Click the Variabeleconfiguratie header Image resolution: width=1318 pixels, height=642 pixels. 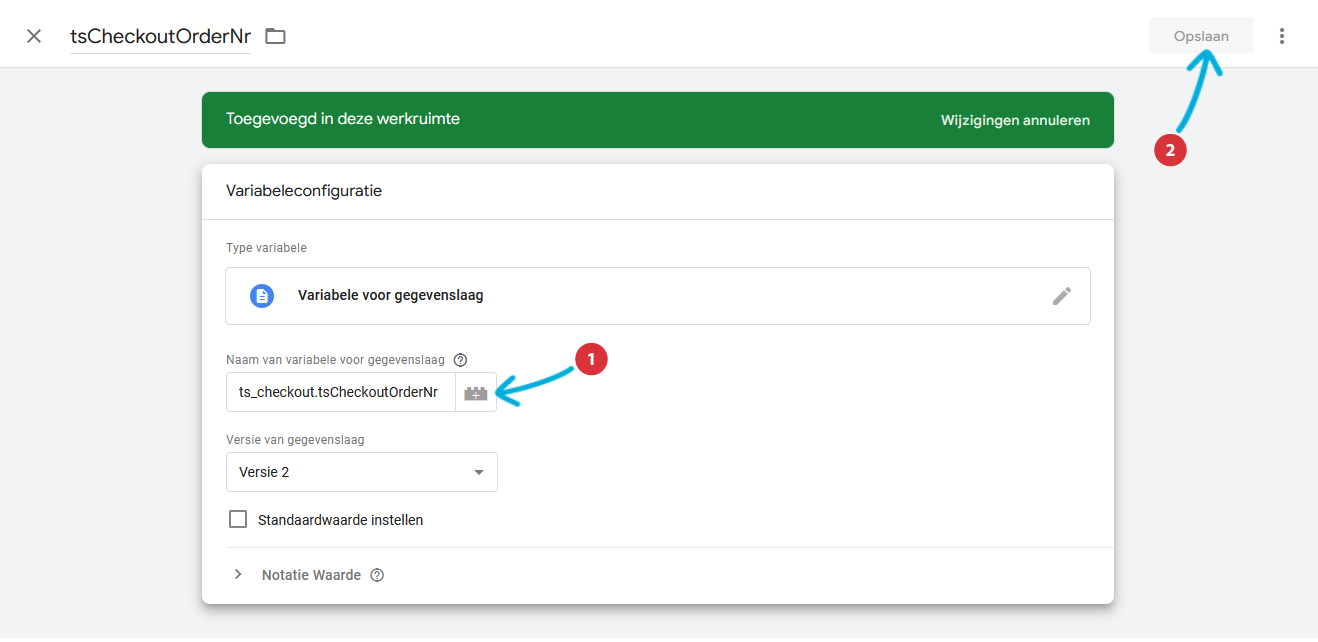304,191
